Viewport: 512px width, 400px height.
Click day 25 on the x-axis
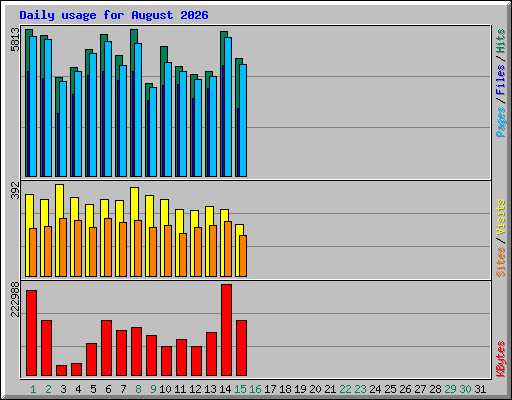point(390,389)
